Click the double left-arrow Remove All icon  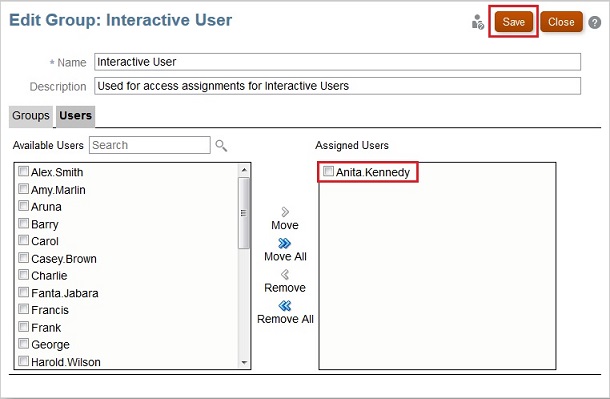tap(285, 306)
